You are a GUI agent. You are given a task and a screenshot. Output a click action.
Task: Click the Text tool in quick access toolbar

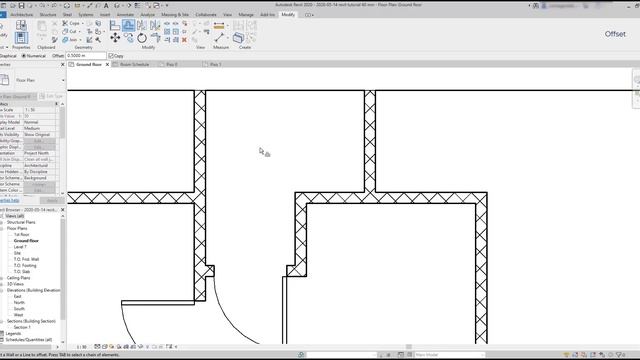click(106, 5)
